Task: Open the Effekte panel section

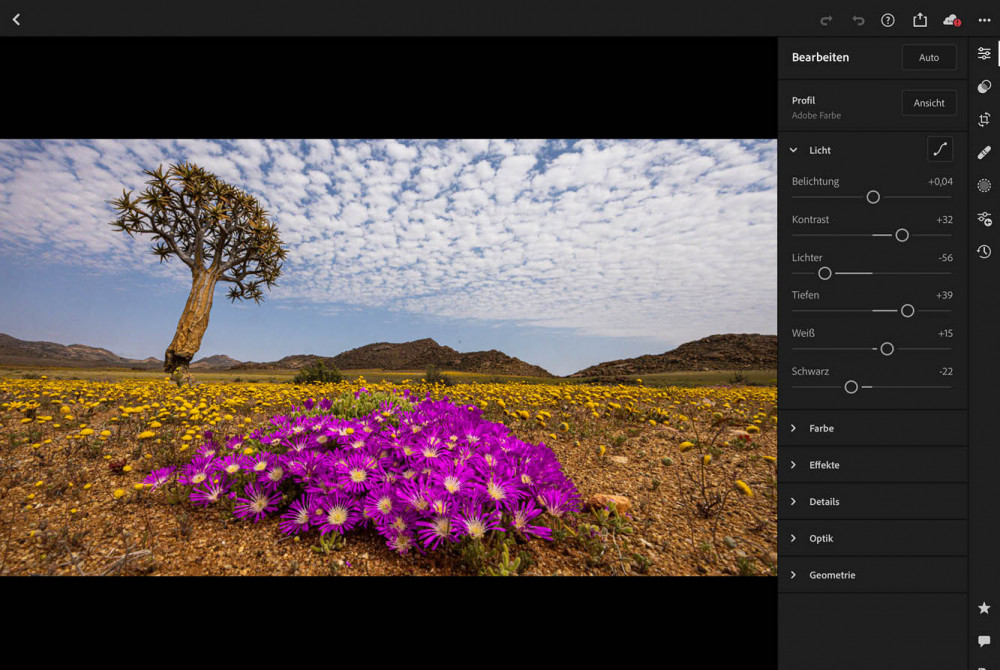Action: click(824, 465)
